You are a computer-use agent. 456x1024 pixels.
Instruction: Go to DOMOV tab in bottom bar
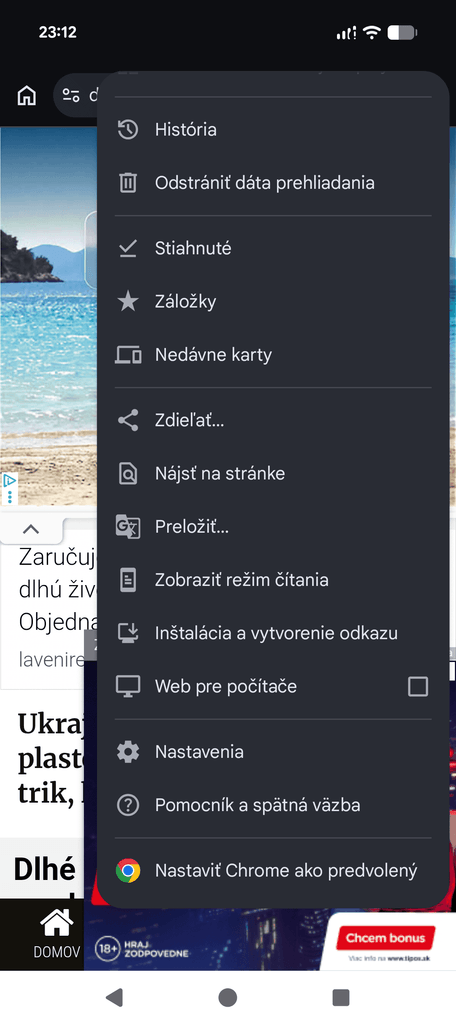pos(56,934)
